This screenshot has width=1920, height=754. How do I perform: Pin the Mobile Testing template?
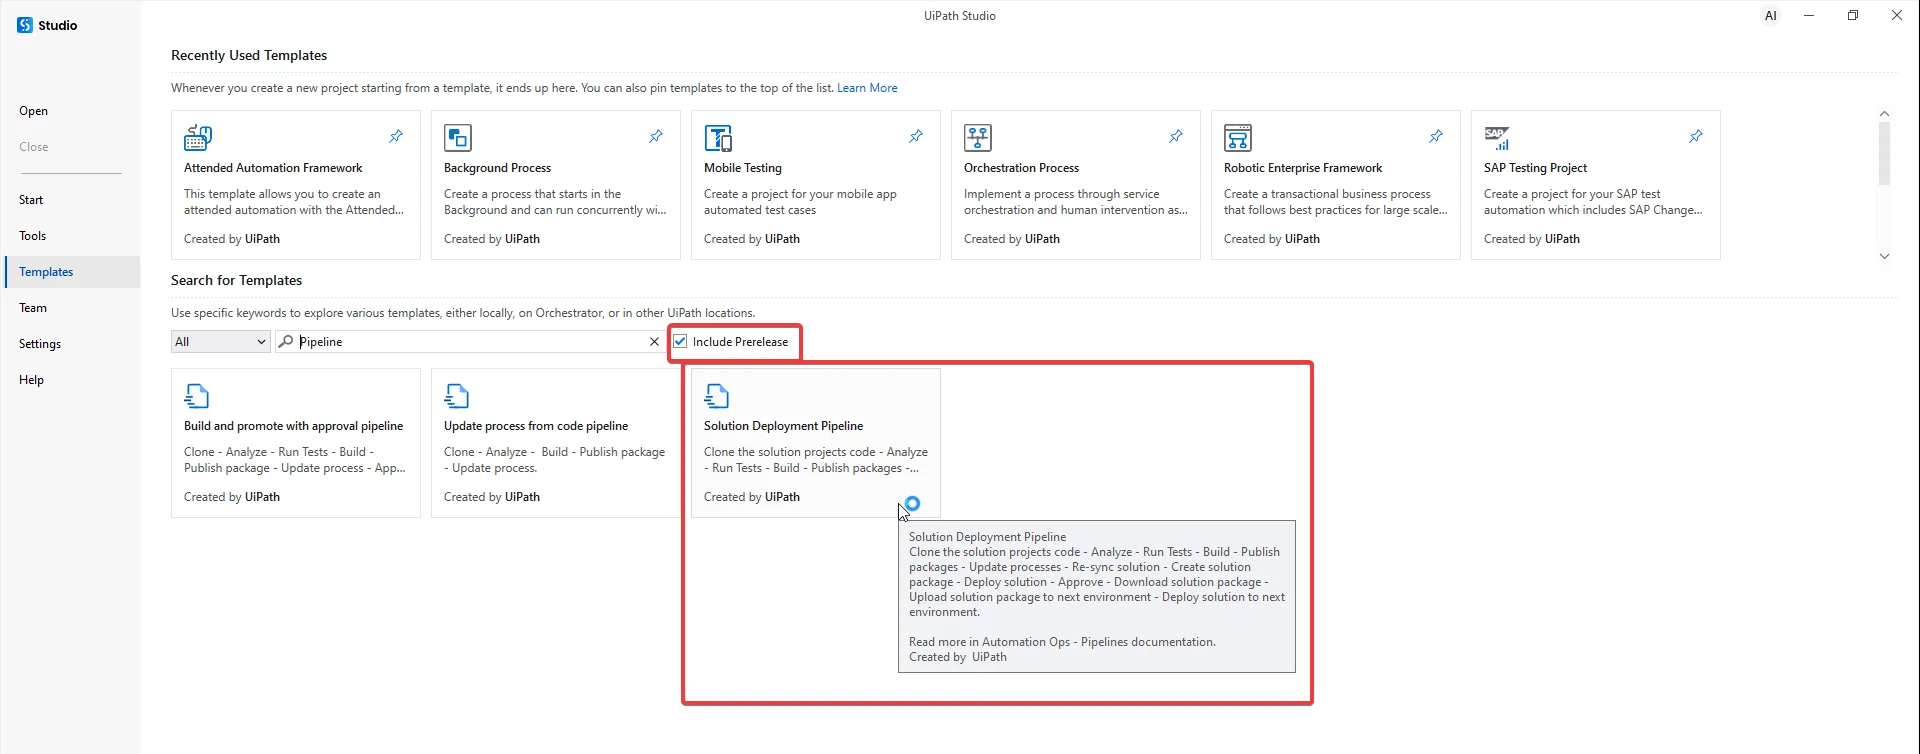pos(916,136)
